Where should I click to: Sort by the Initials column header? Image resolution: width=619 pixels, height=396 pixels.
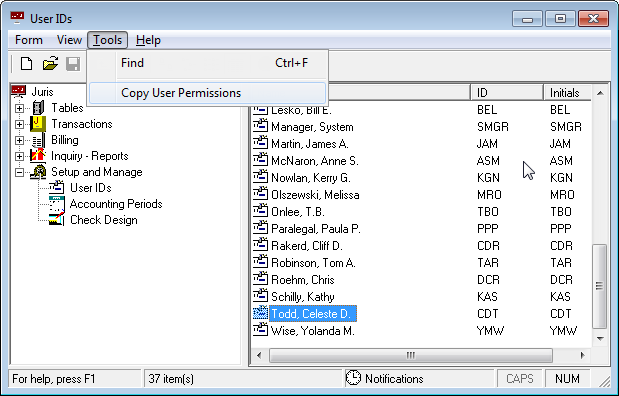pyautogui.click(x=567, y=92)
